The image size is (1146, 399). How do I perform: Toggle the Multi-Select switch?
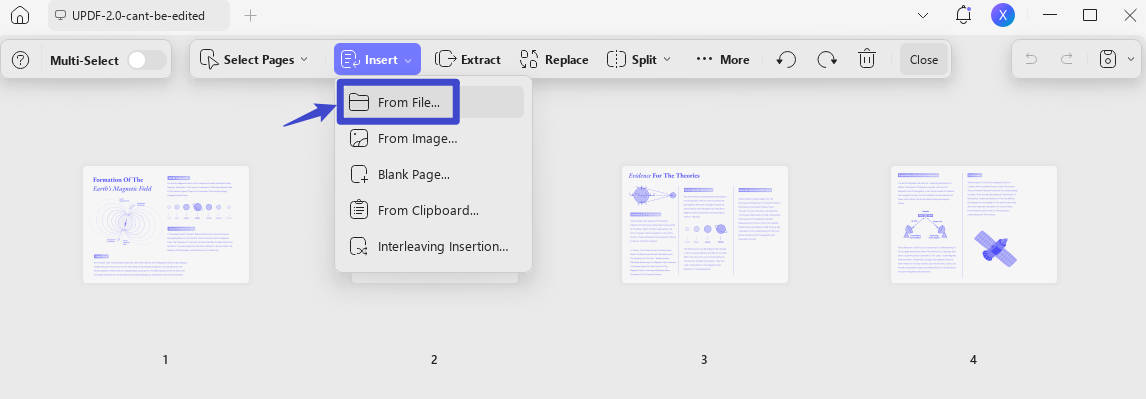(146, 60)
